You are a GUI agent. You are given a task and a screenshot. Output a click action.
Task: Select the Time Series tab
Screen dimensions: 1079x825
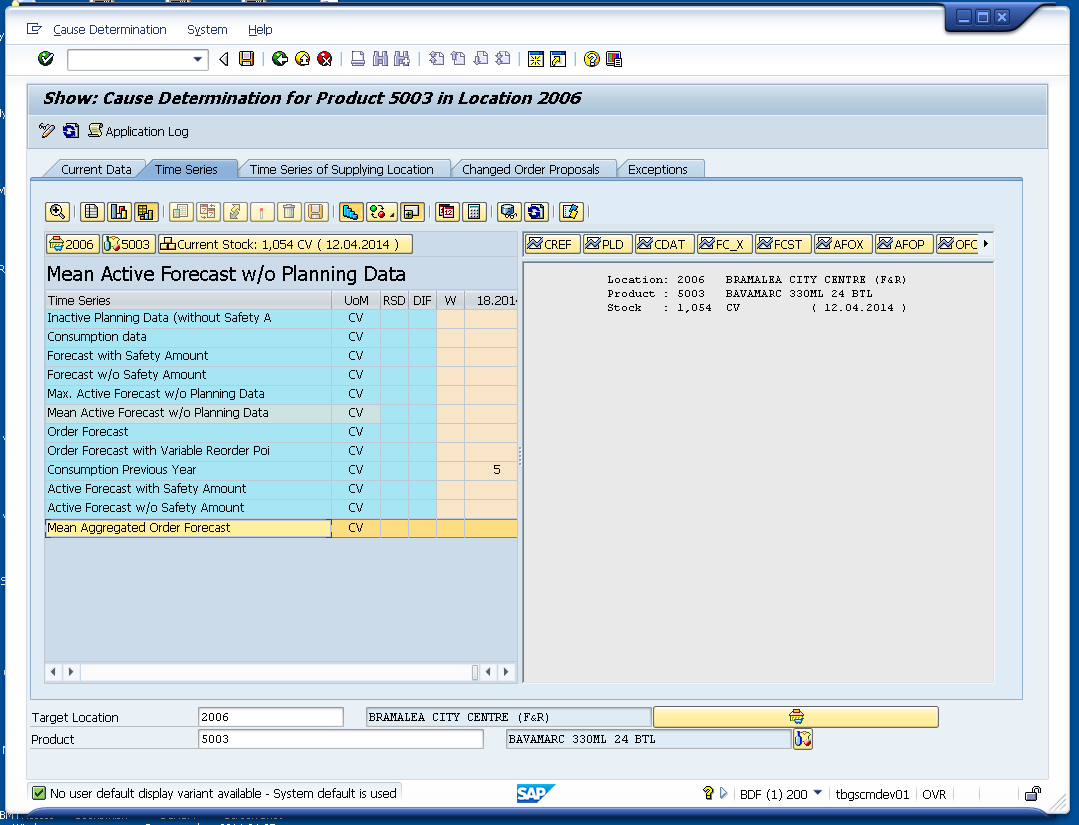click(186, 169)
